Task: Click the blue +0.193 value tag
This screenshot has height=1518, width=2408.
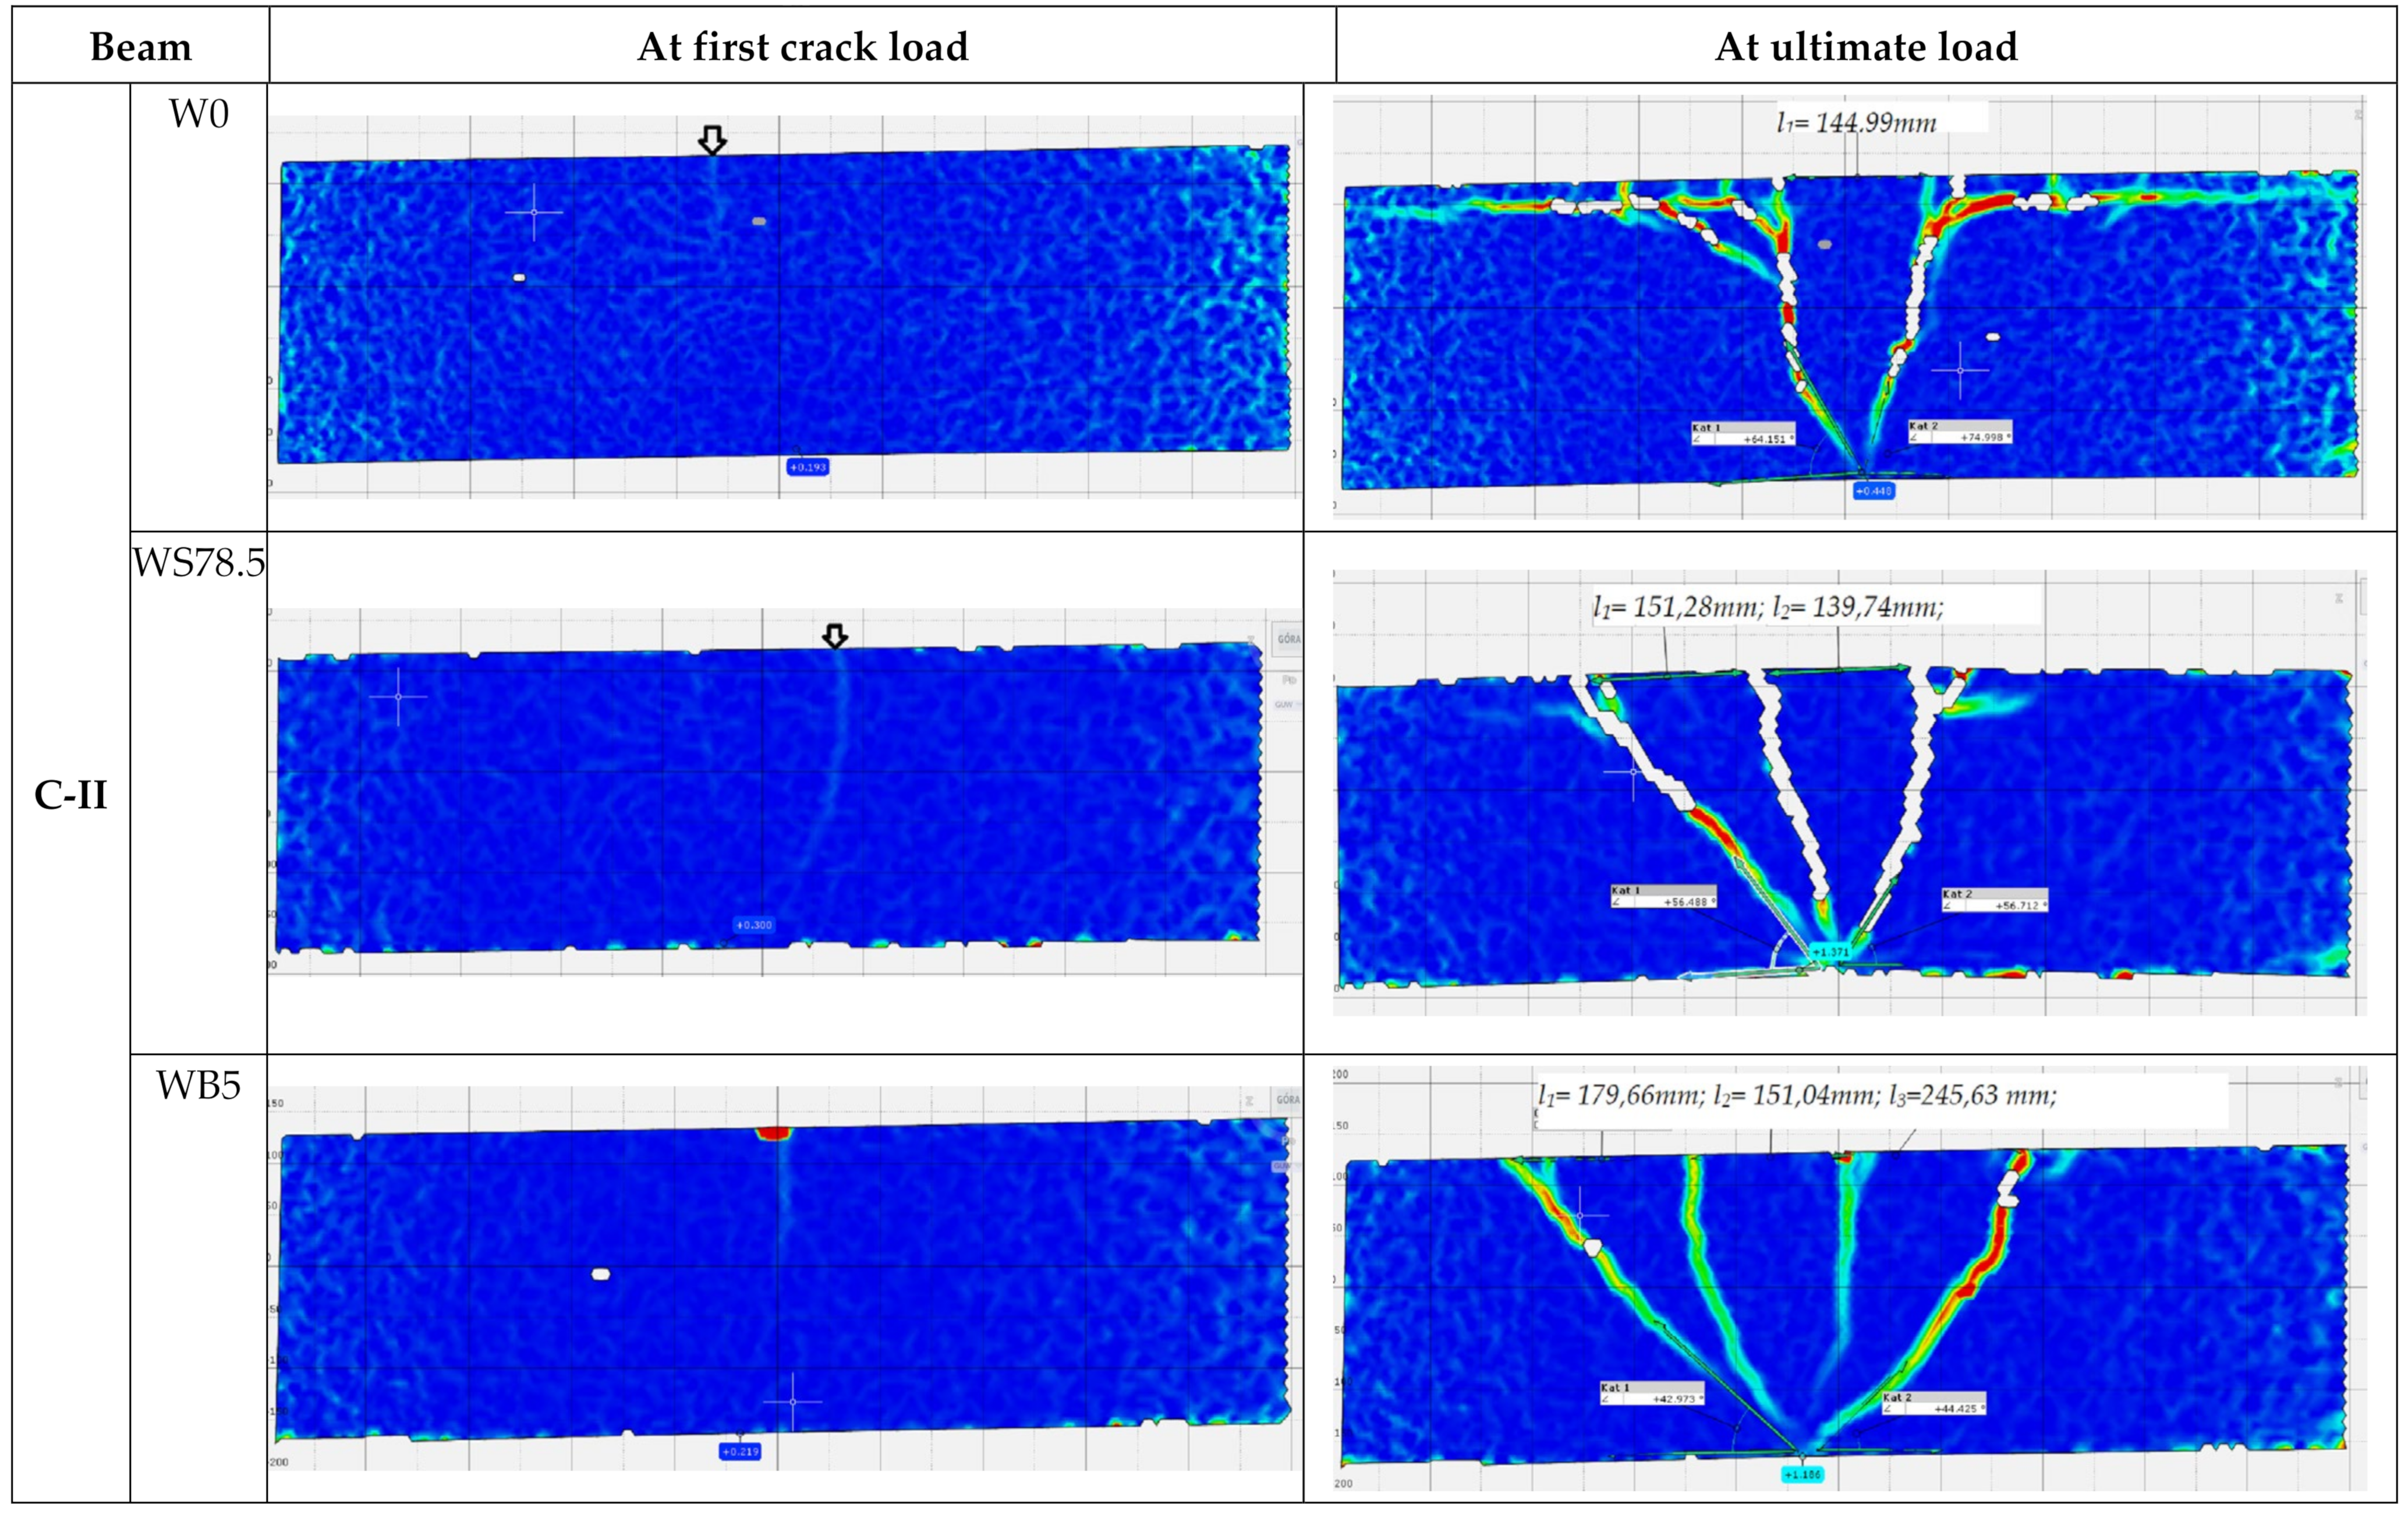Action: pos(807,467)
